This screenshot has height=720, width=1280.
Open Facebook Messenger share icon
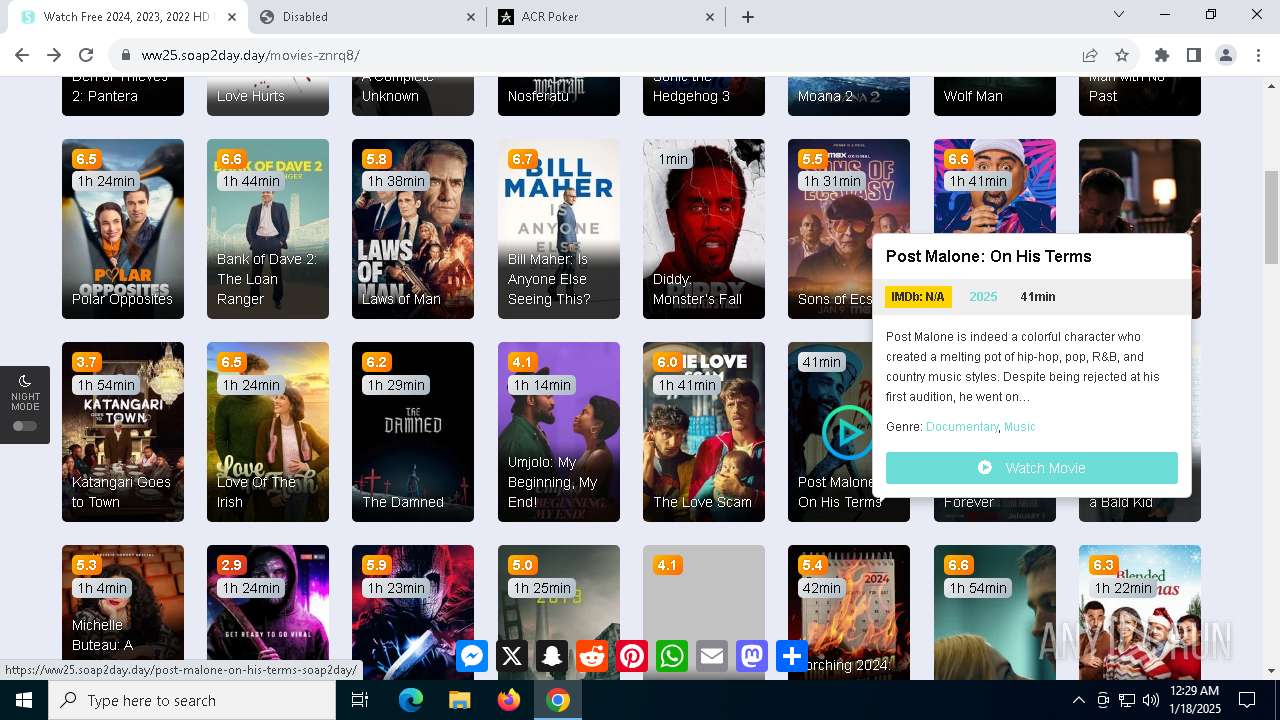(x=472, y=656)
